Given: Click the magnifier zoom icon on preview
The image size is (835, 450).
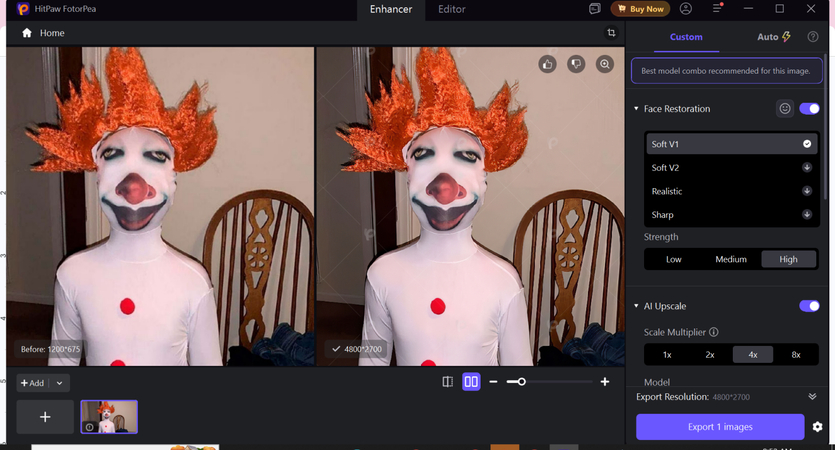Looking at the screenshot, I should 605,64.
